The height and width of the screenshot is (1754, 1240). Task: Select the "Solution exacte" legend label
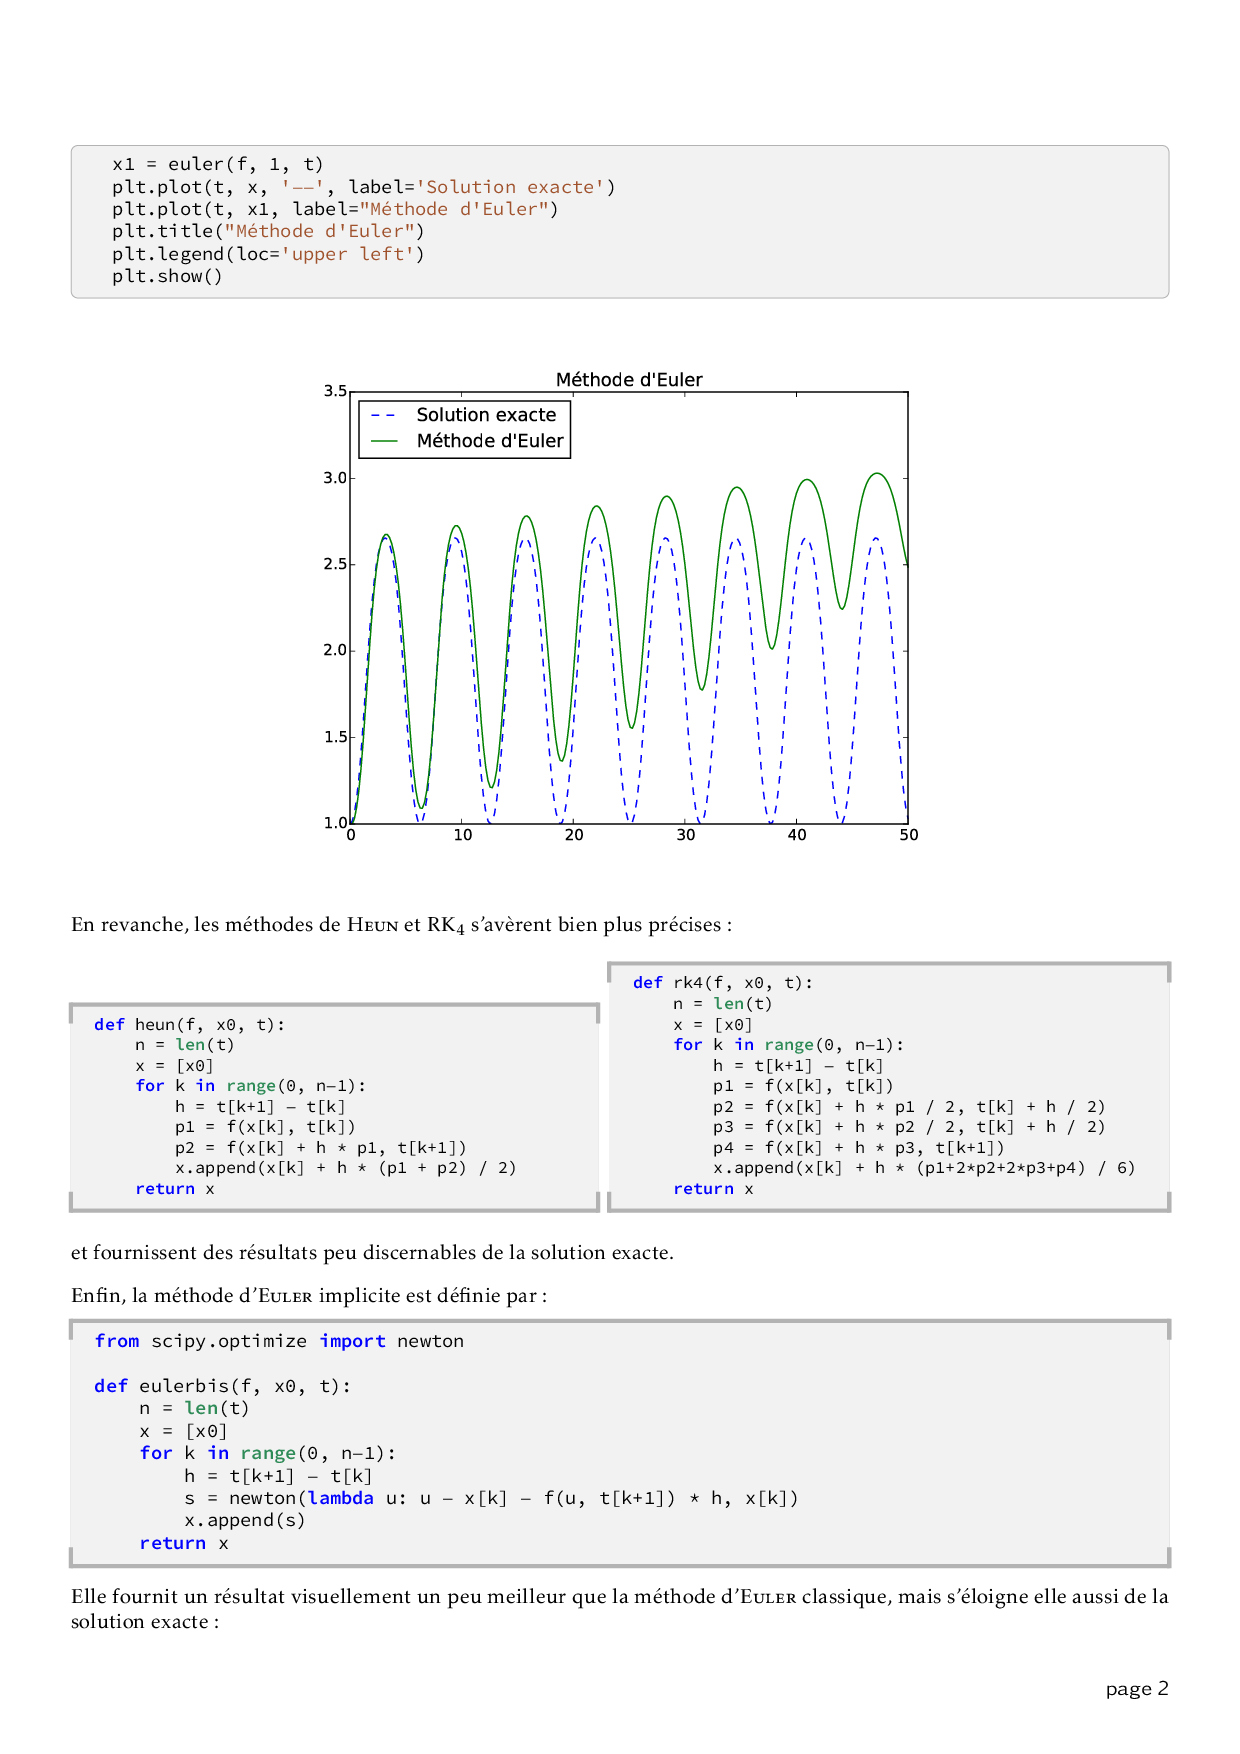click(x=486, y=415)
